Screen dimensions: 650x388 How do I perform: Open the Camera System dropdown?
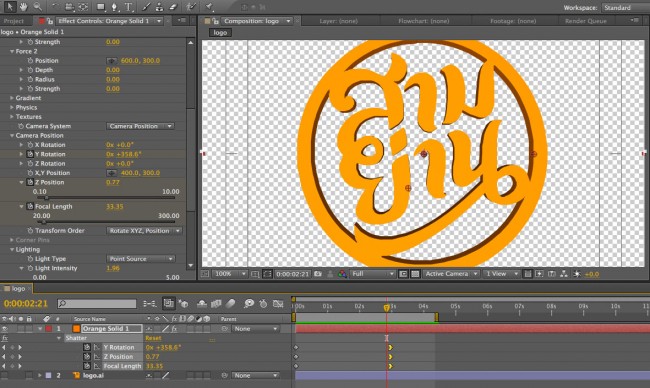(x=140, y=126)
